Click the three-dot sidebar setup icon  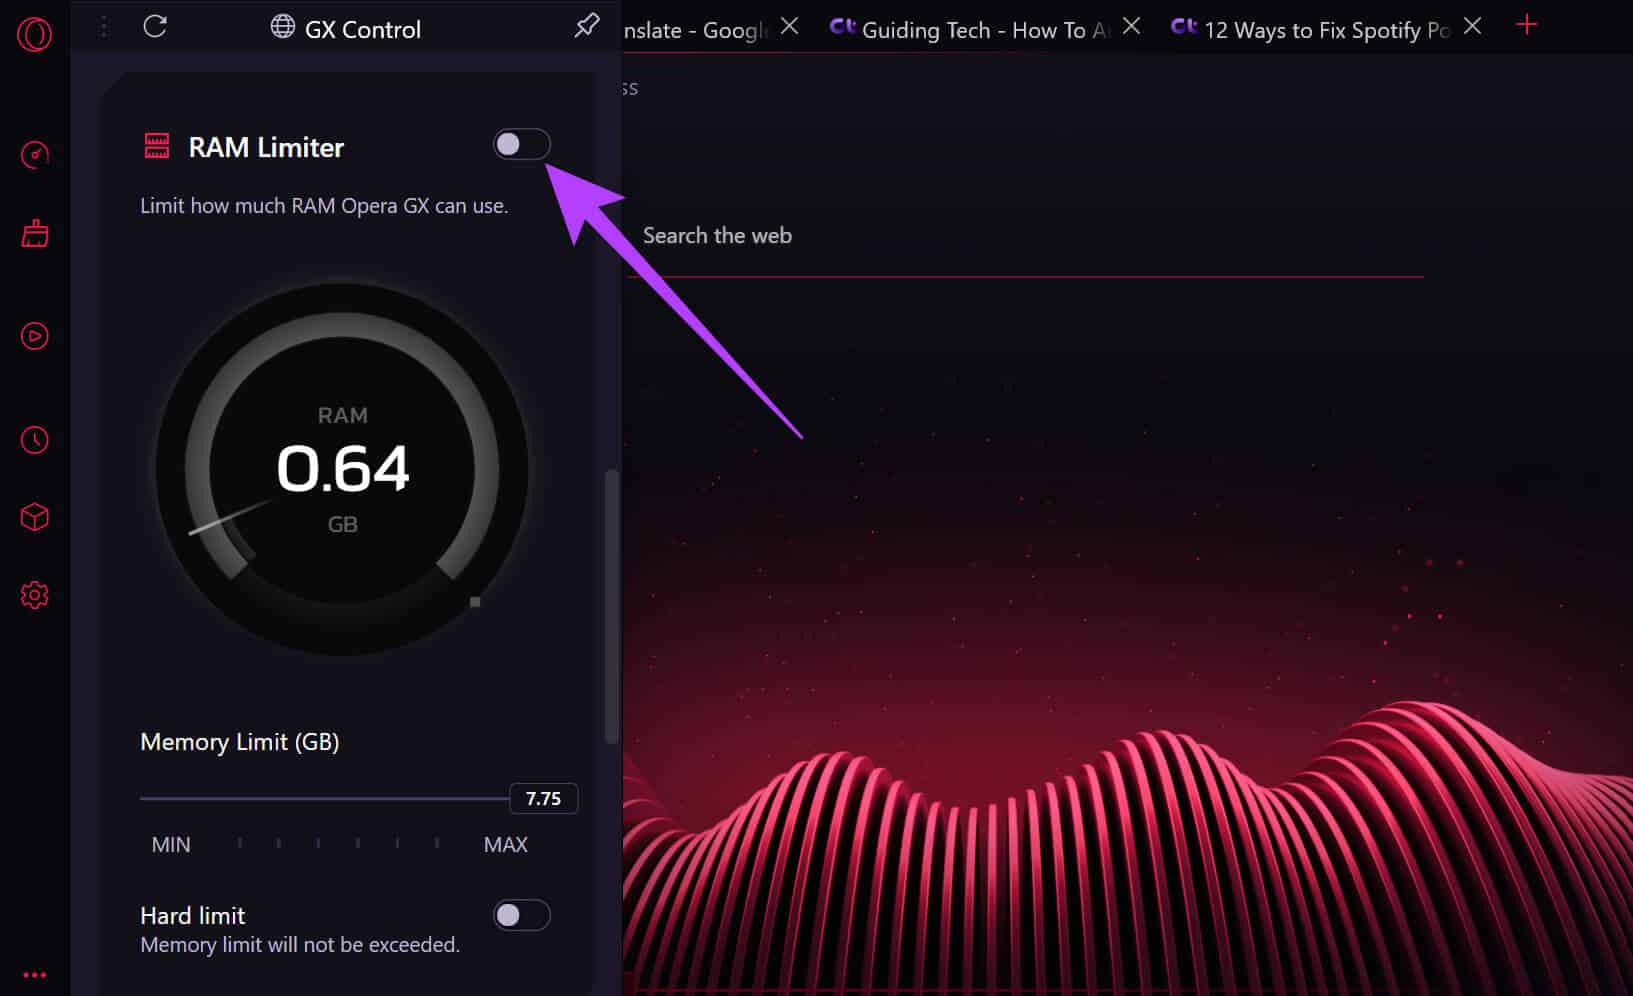coord(35,975)
